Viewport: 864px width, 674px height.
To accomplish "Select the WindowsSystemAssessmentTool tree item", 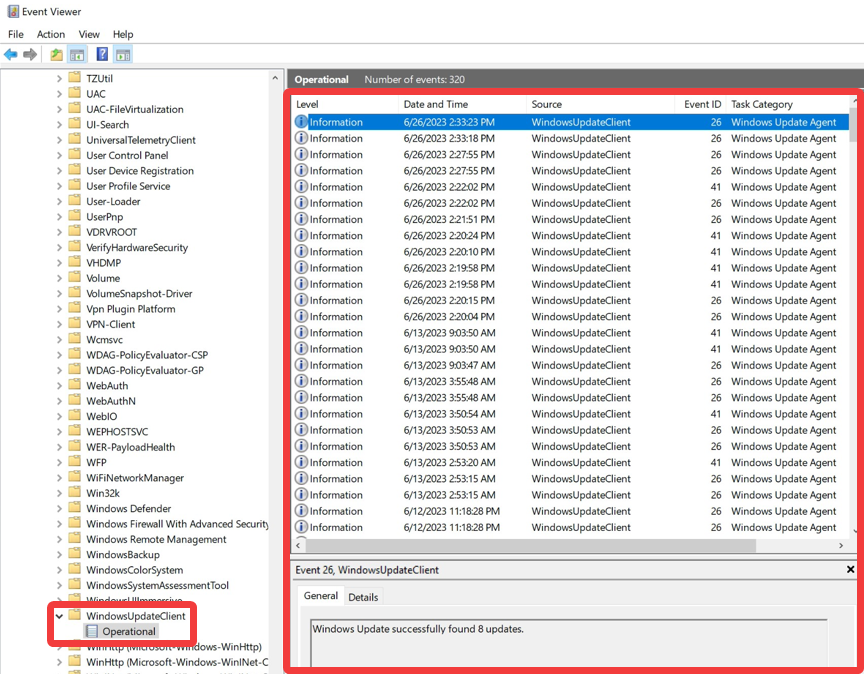I will pos(157,585).
